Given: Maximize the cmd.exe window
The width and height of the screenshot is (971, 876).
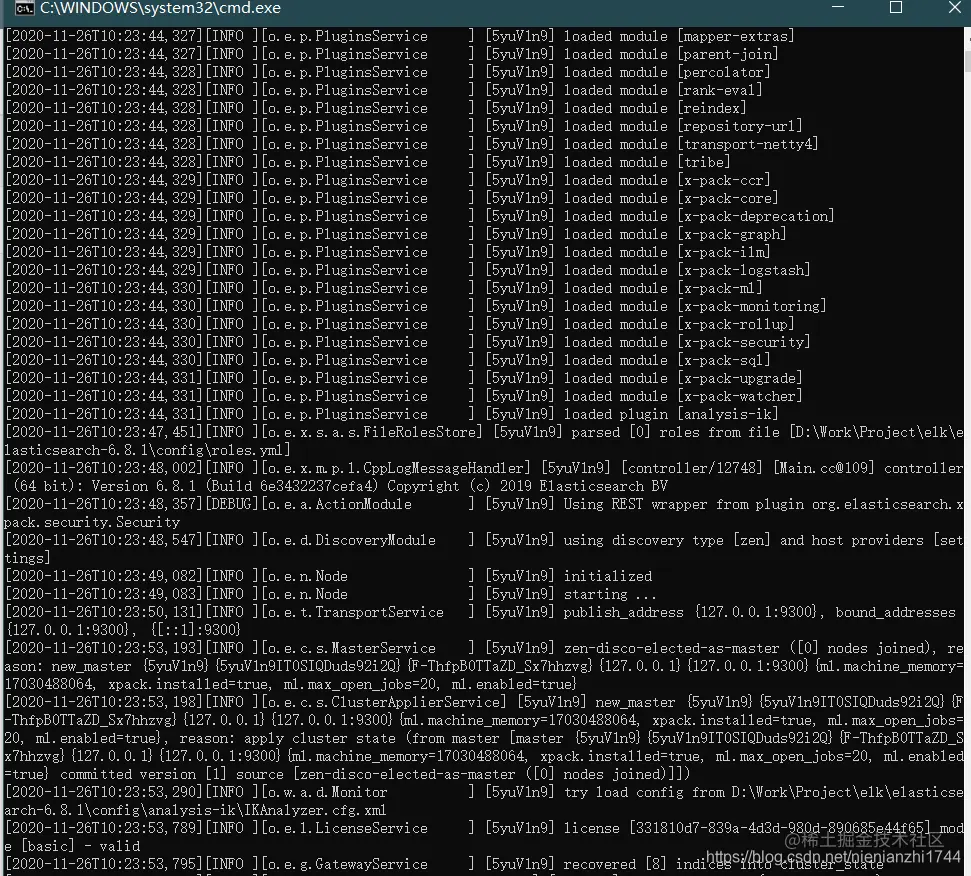Looking at the screenshot, I should coord(895,7).
